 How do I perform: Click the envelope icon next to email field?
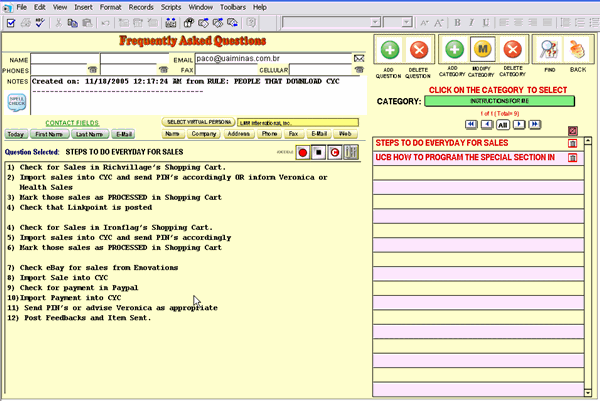click(359, 59)
